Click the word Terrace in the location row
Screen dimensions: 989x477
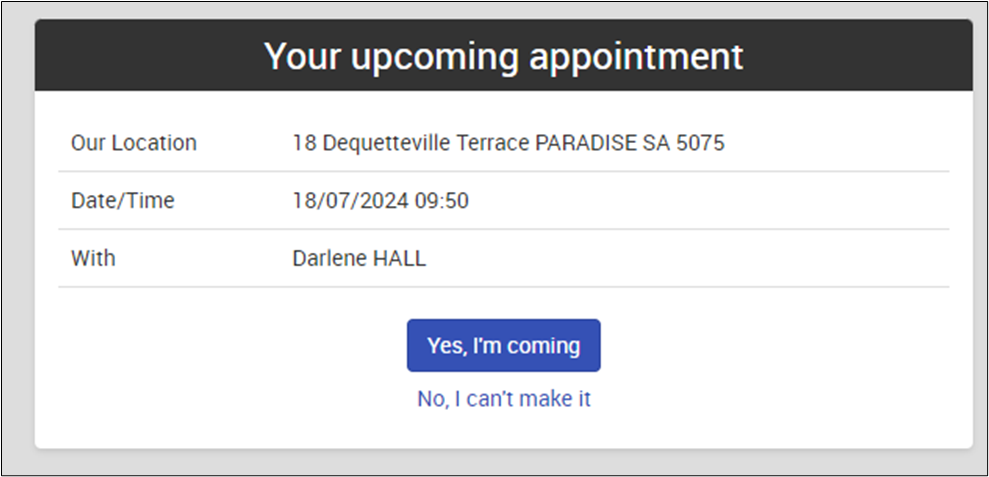[x=492, y=143]
